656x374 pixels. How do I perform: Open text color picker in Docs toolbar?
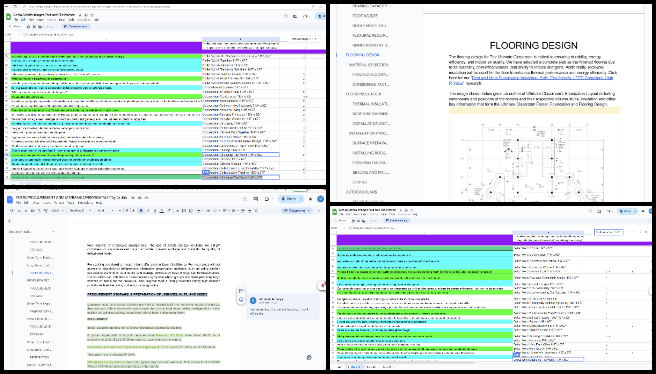(161, 210)
